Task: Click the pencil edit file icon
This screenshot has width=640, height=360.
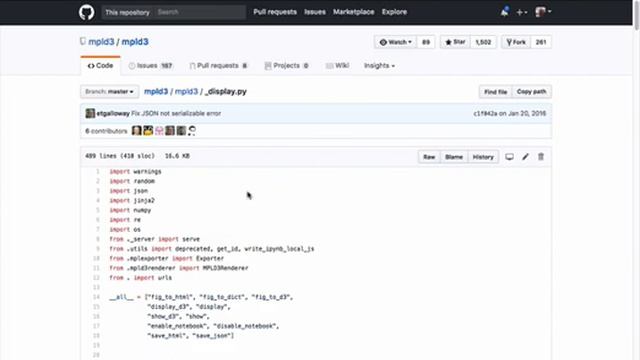Action: [x=525, y=157]
